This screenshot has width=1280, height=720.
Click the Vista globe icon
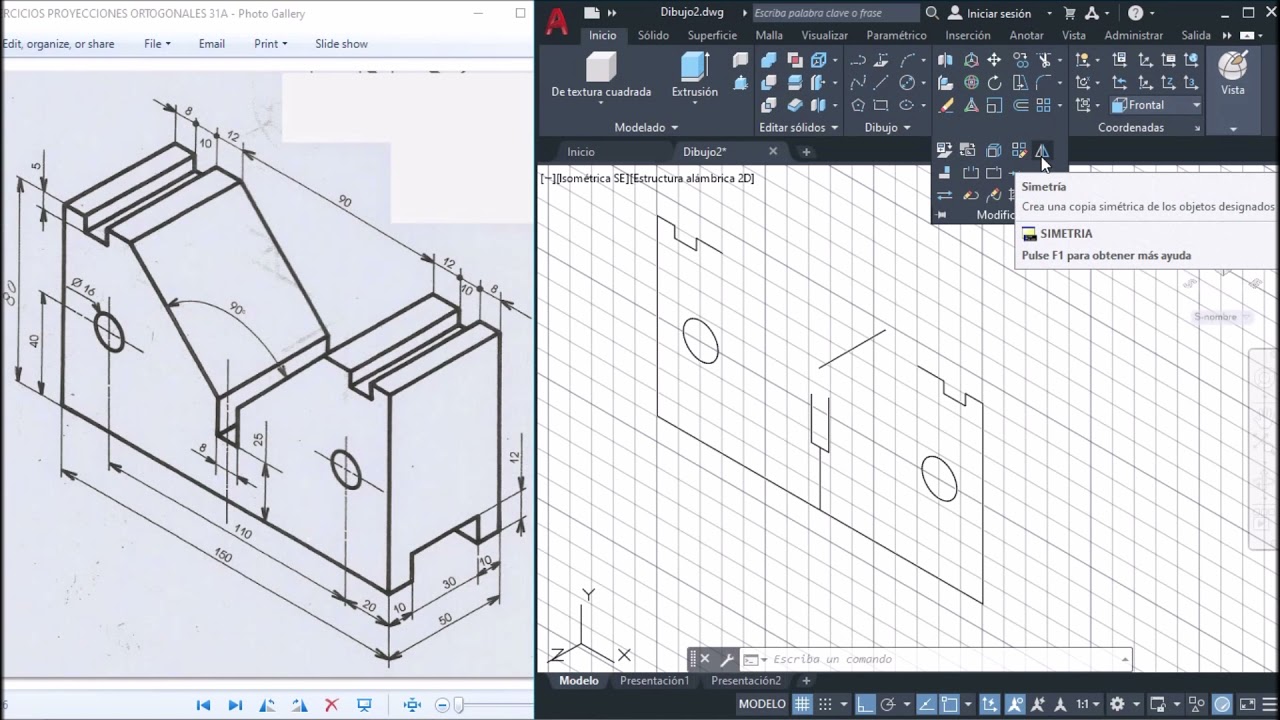(x=1232, y=66)
